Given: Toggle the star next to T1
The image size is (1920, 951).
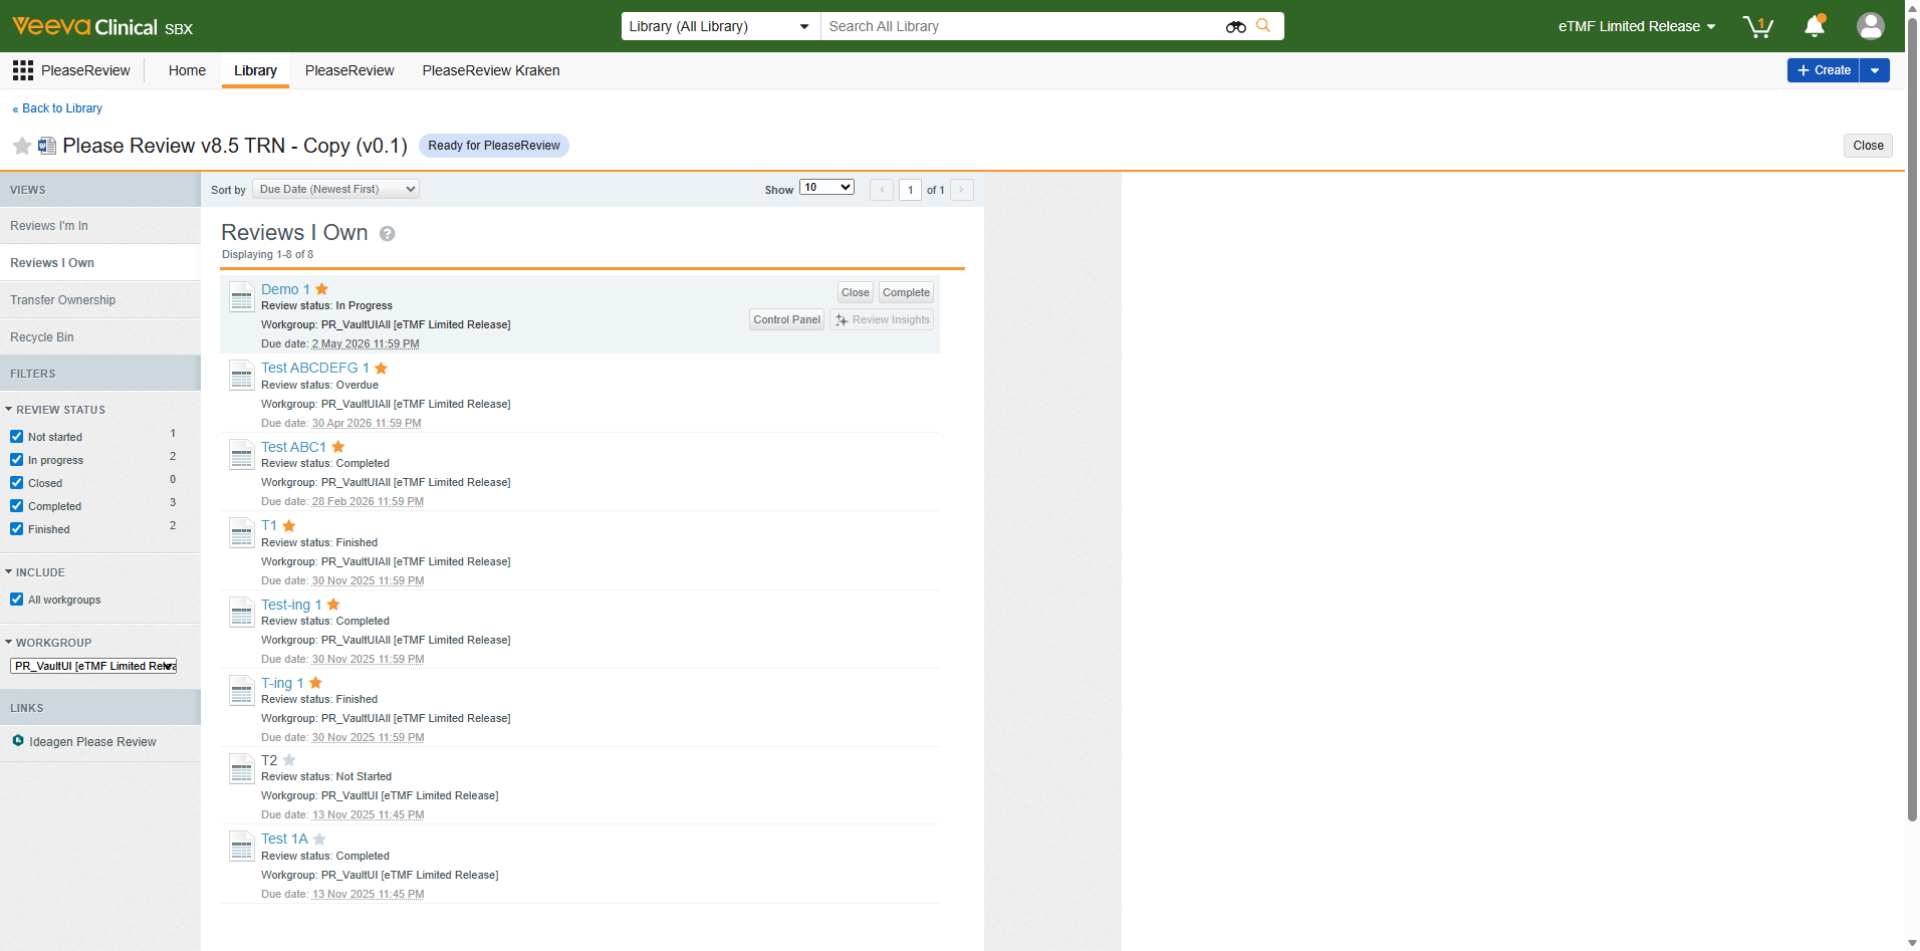Looking at the screenshot, I should point(289,525).
